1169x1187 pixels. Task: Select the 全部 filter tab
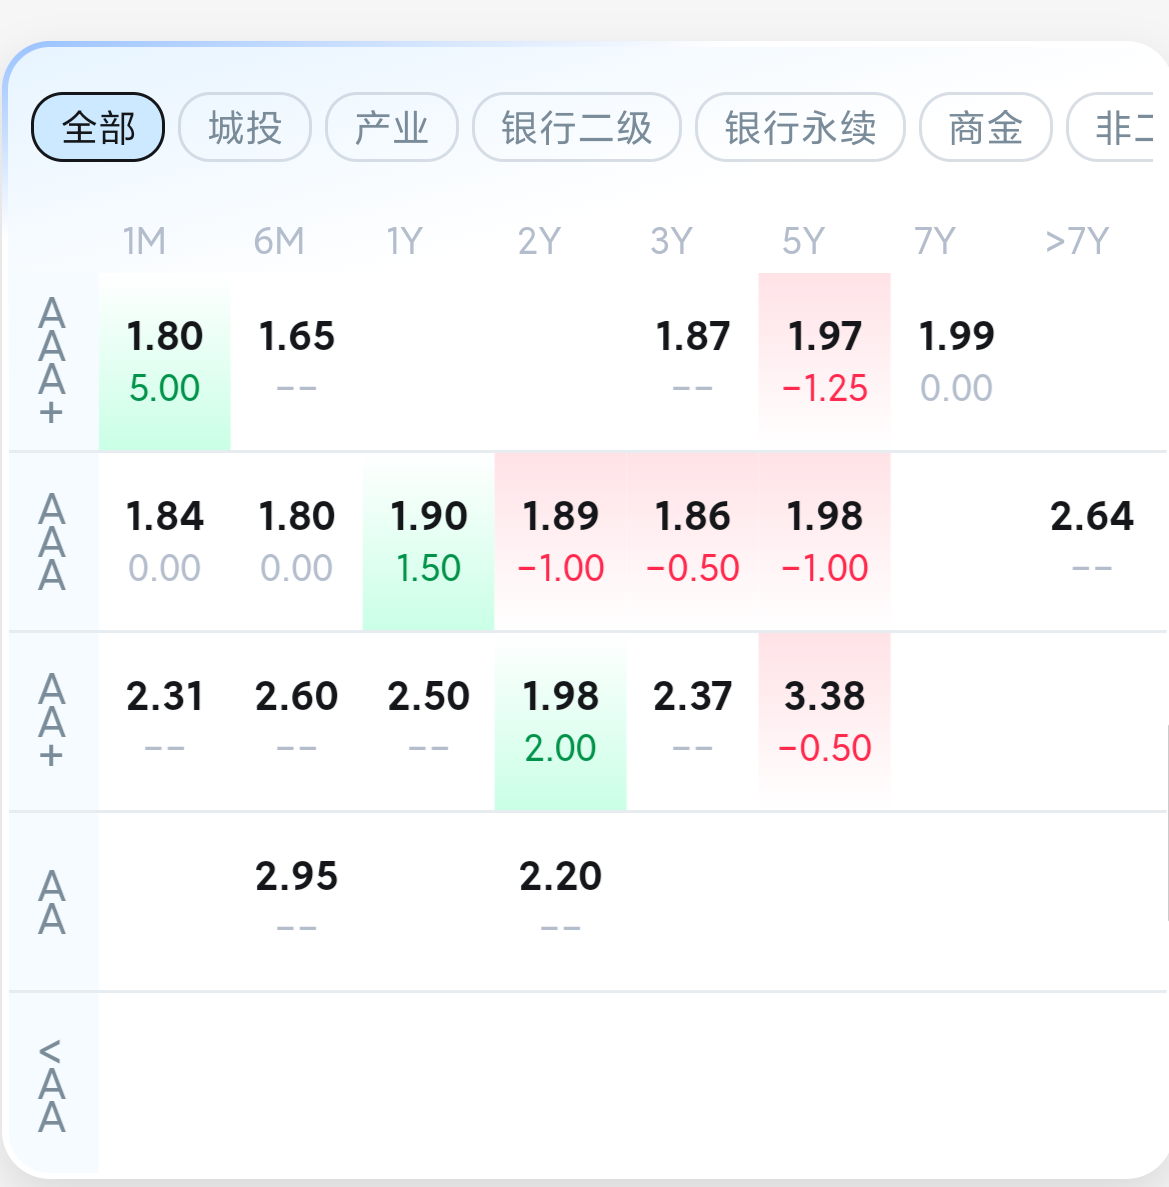98,127
